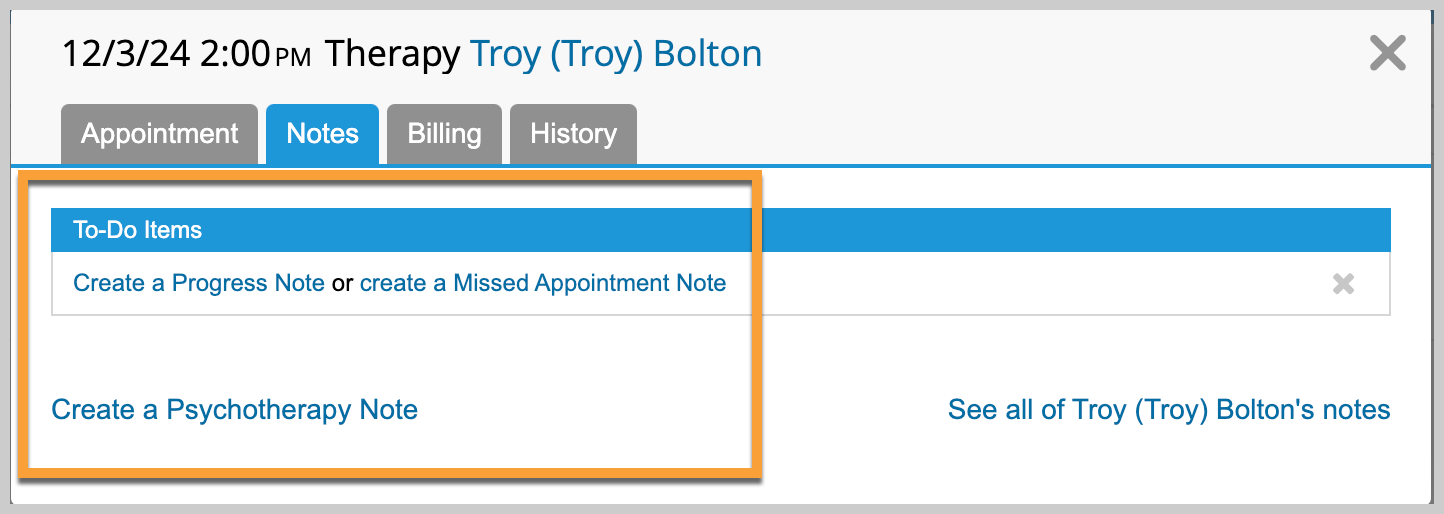1444x514 pixels.
Task: Create a Missed Appointment Note
Action: pyautogui.click(x=543, y=283)
